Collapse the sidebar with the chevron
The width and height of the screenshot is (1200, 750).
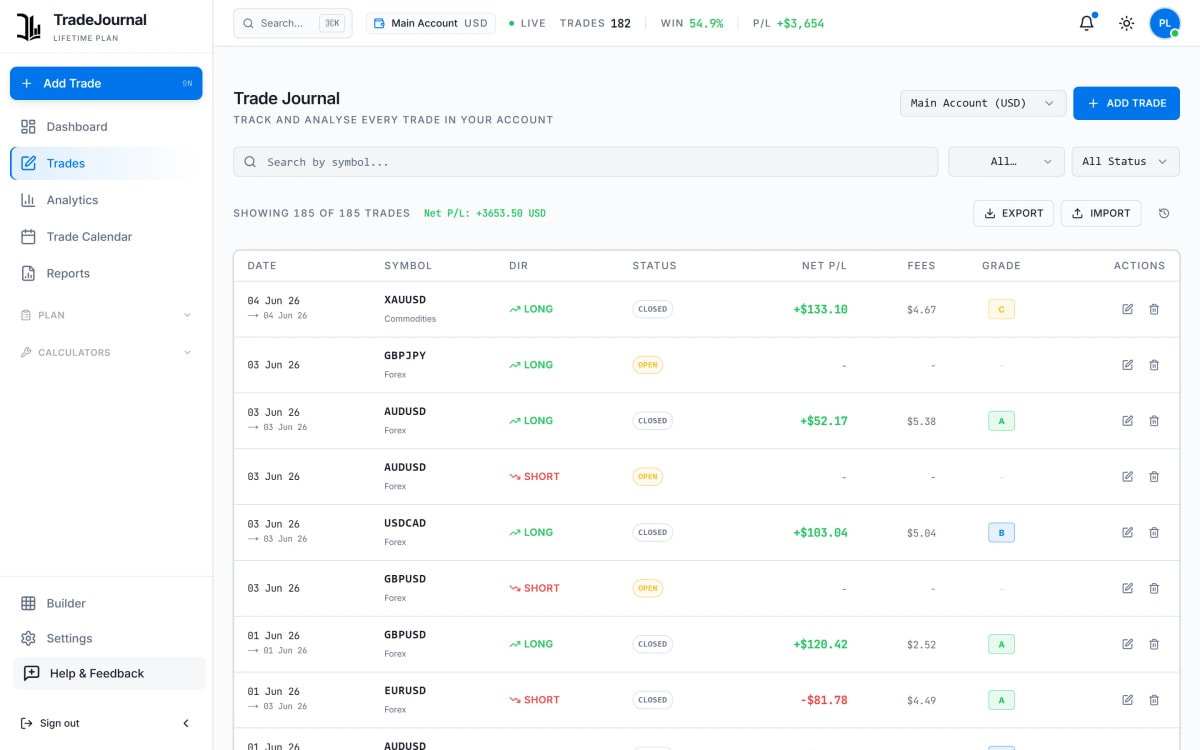point(186,723)
